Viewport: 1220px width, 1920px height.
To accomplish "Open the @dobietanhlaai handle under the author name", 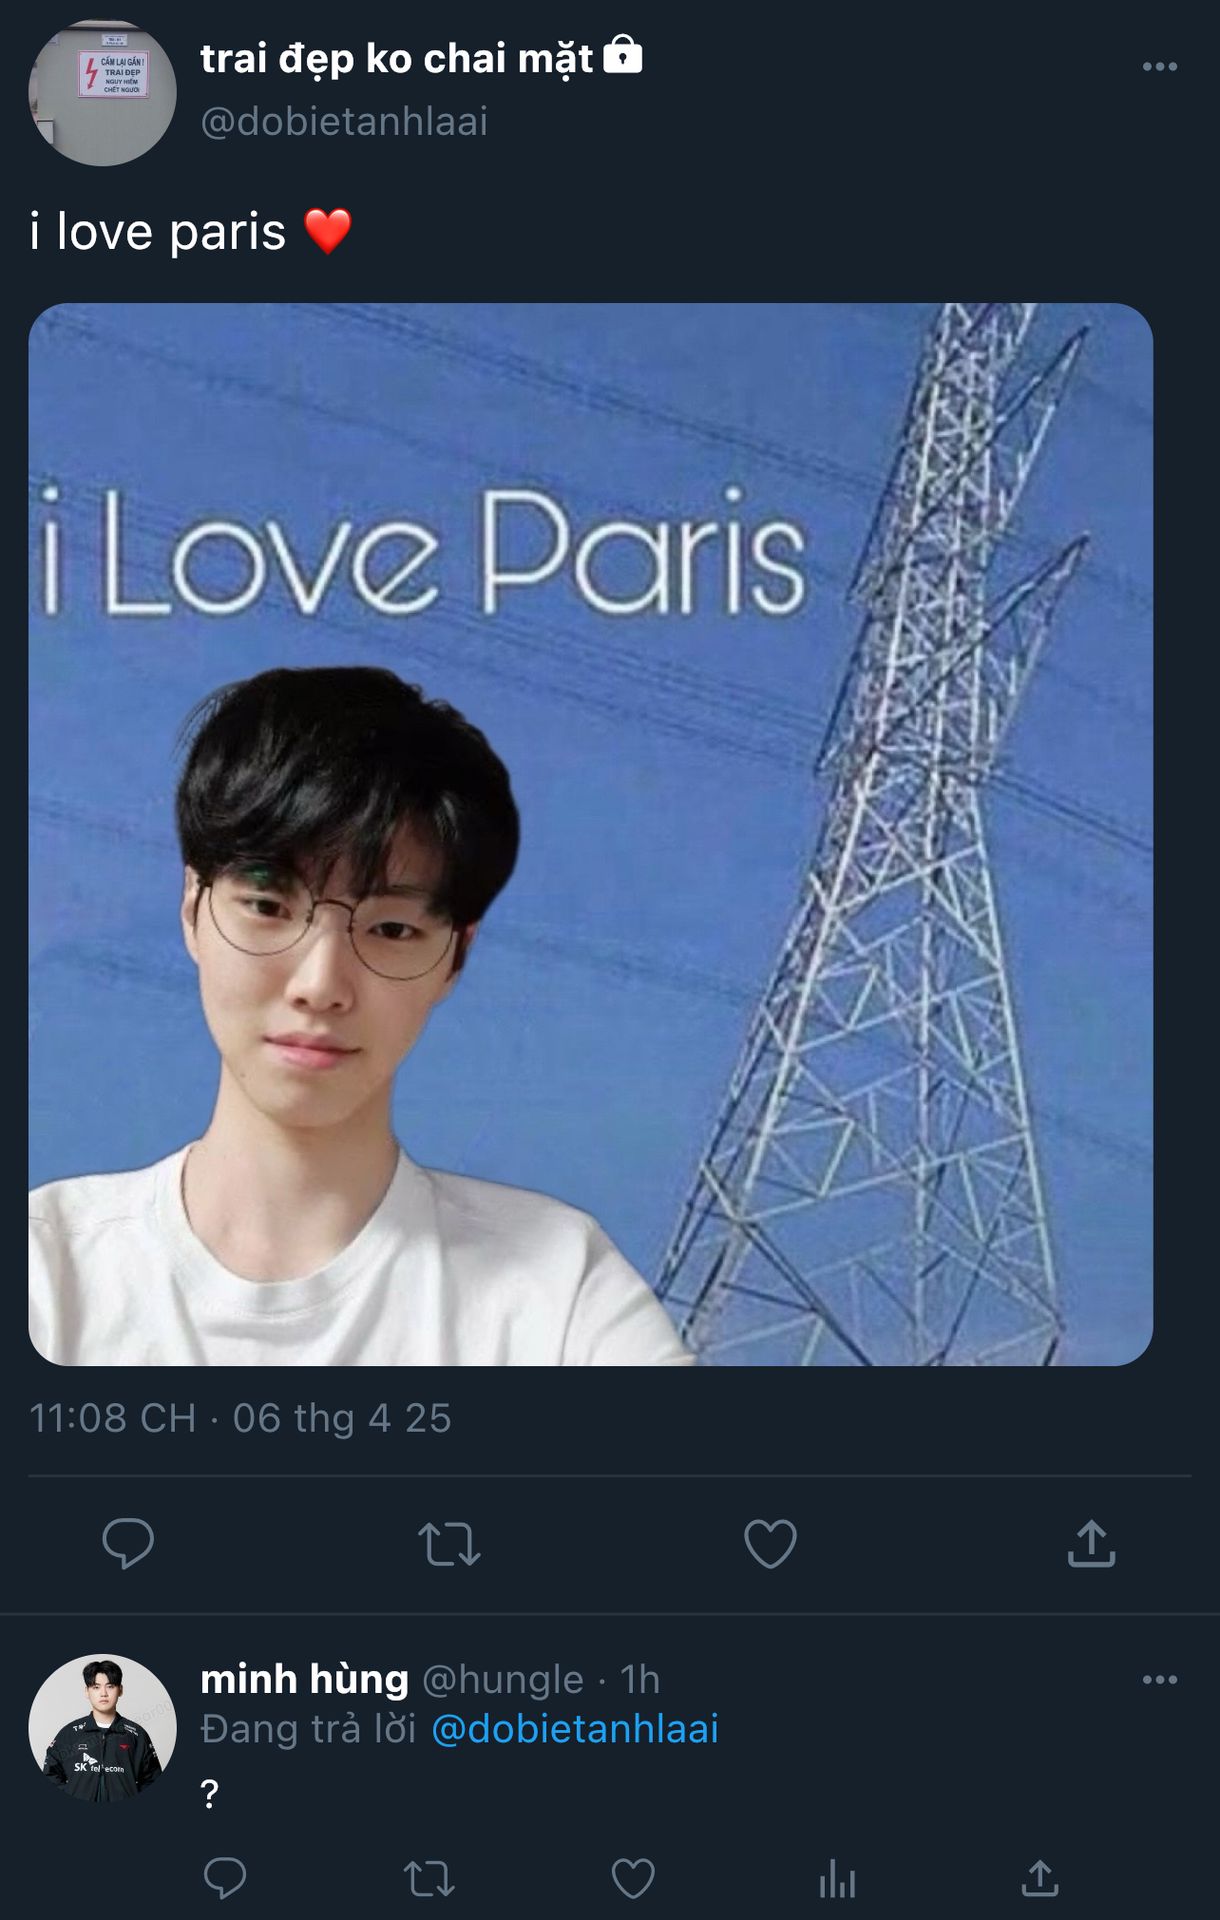I will (x=344, y=121).
